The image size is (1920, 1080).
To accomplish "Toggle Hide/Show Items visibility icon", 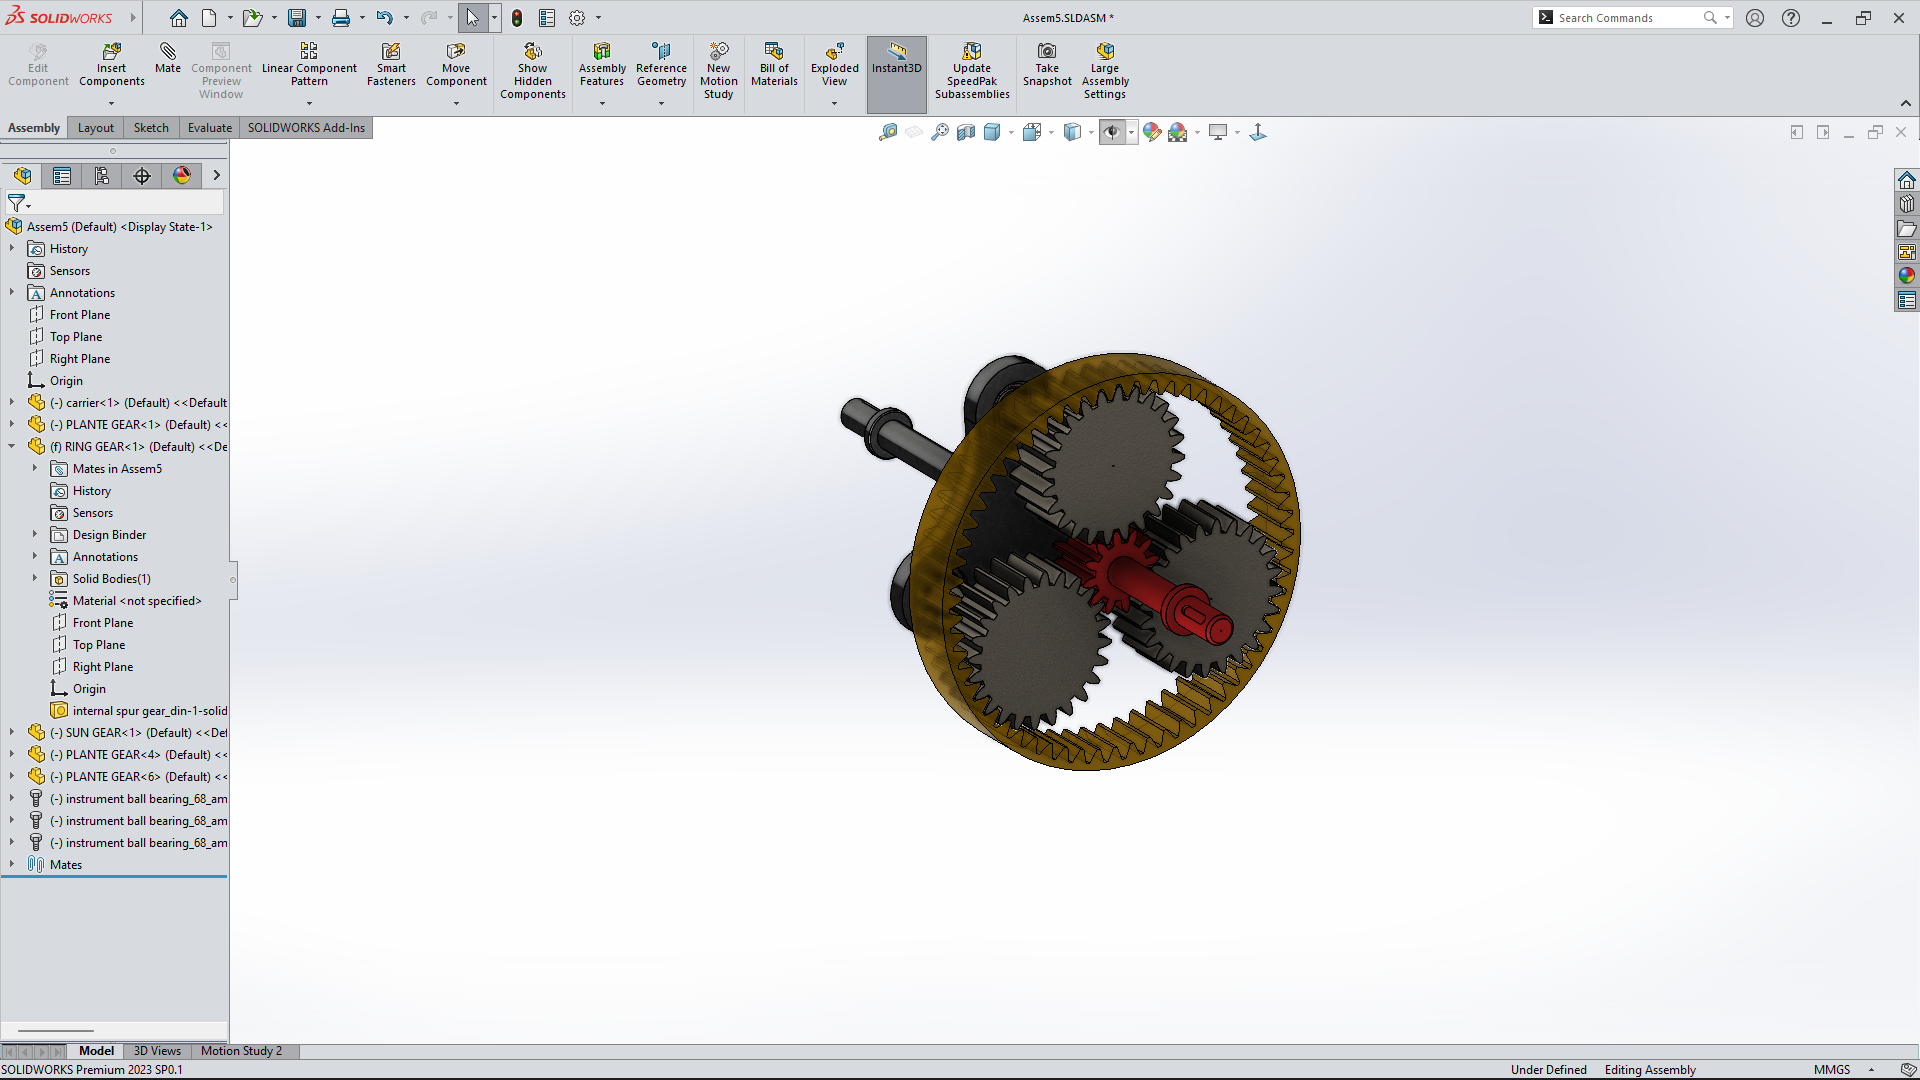I will pyautogui.click(x=1112, y=132).
